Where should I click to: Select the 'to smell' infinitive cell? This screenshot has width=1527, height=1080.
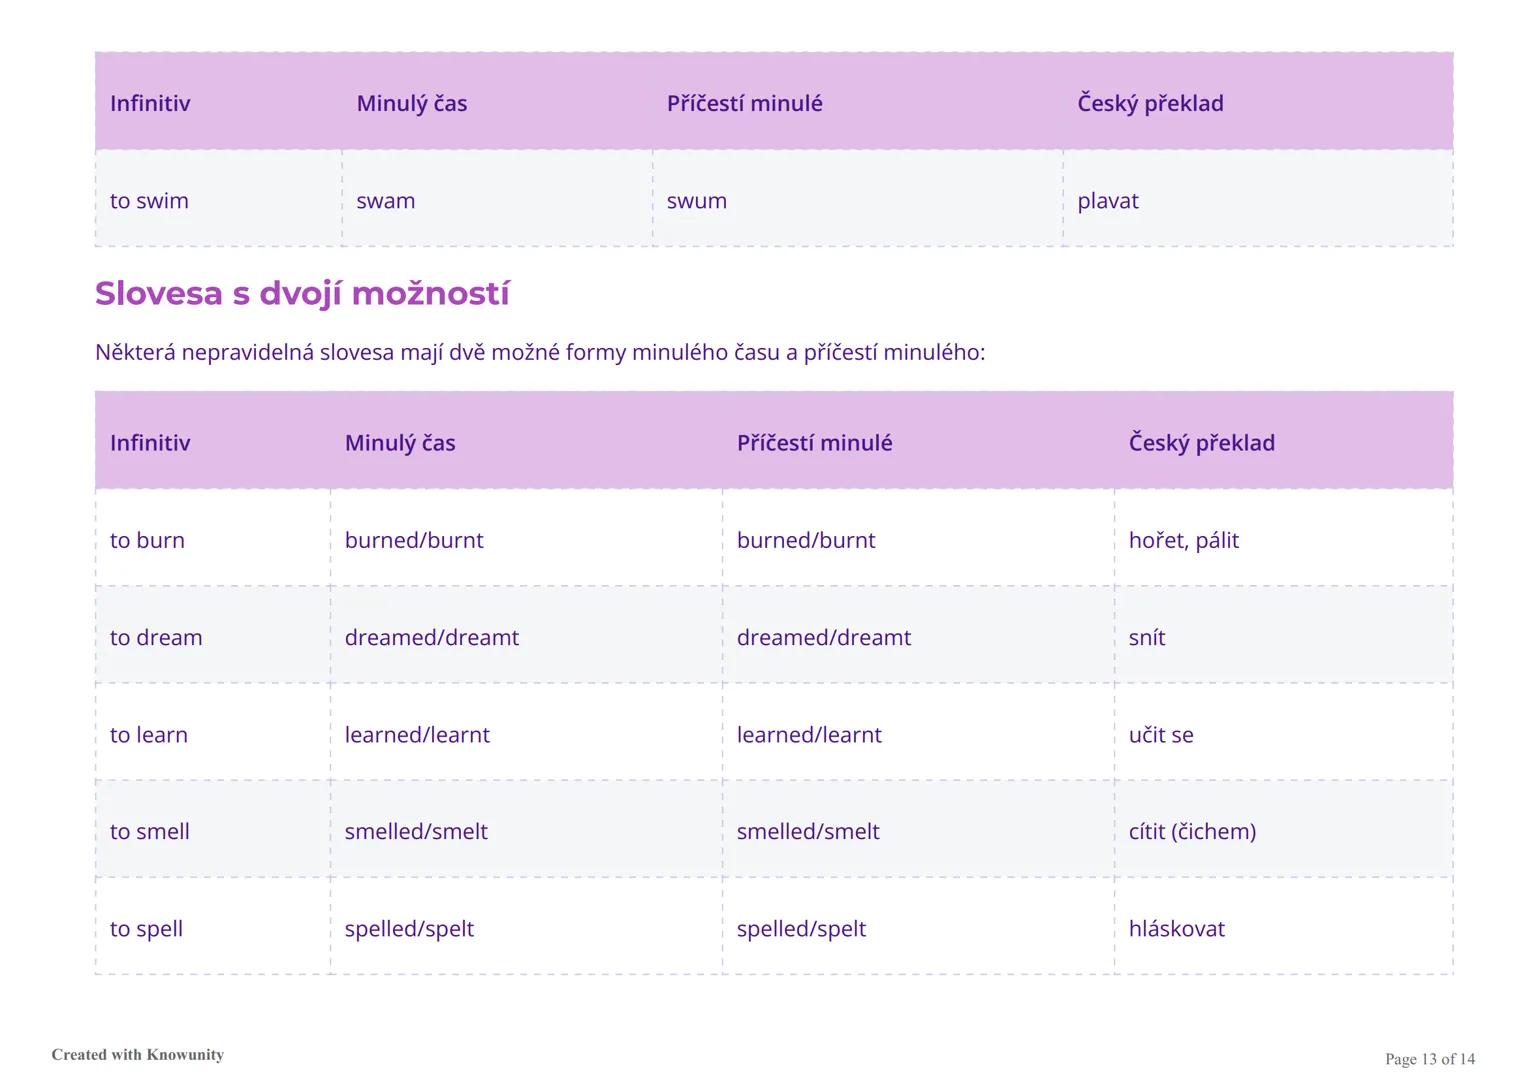tap(150, 831)
